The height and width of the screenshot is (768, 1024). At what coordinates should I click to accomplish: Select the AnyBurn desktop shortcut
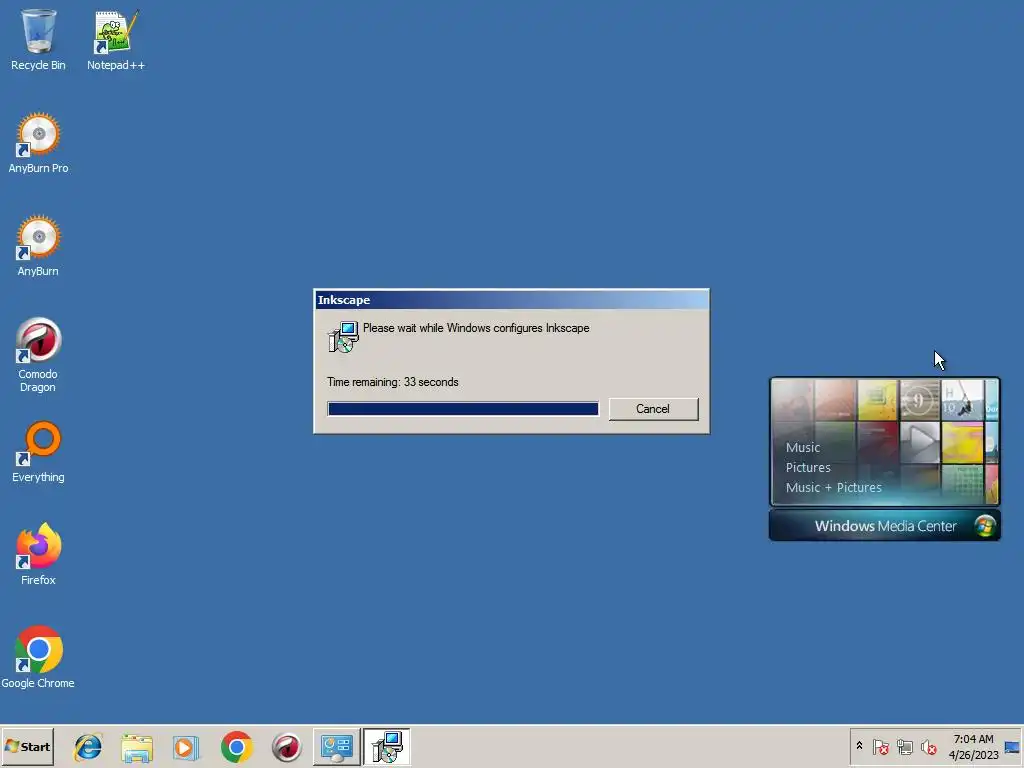pos(38,246)
